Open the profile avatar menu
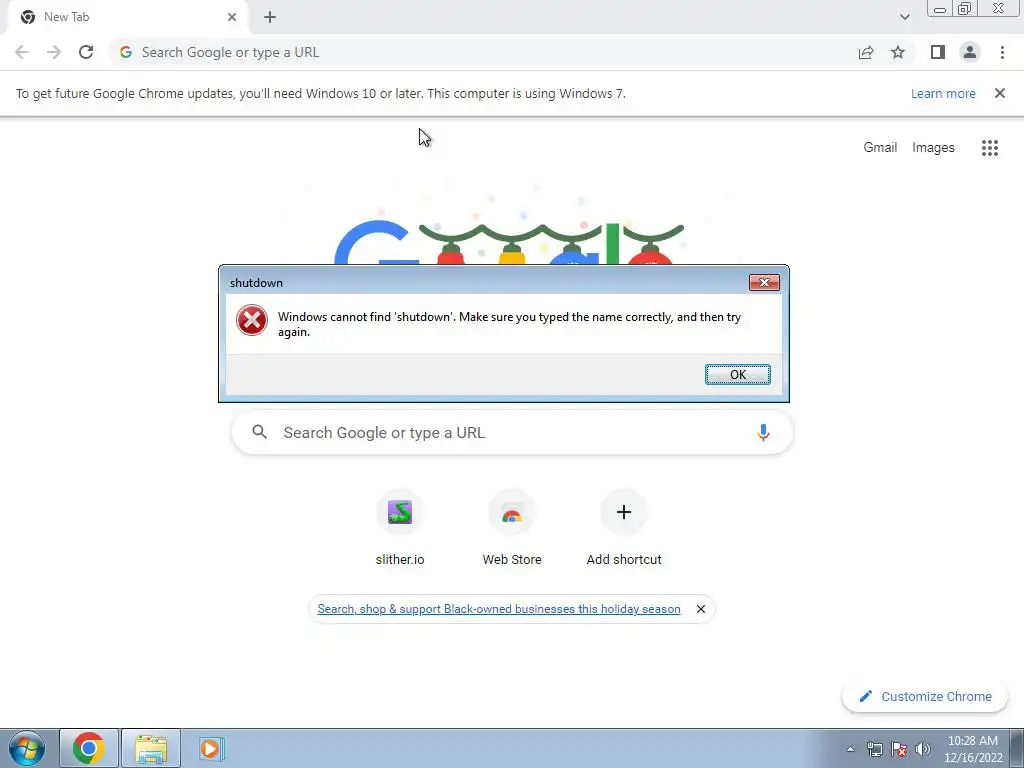 click(x=970, y=52)
